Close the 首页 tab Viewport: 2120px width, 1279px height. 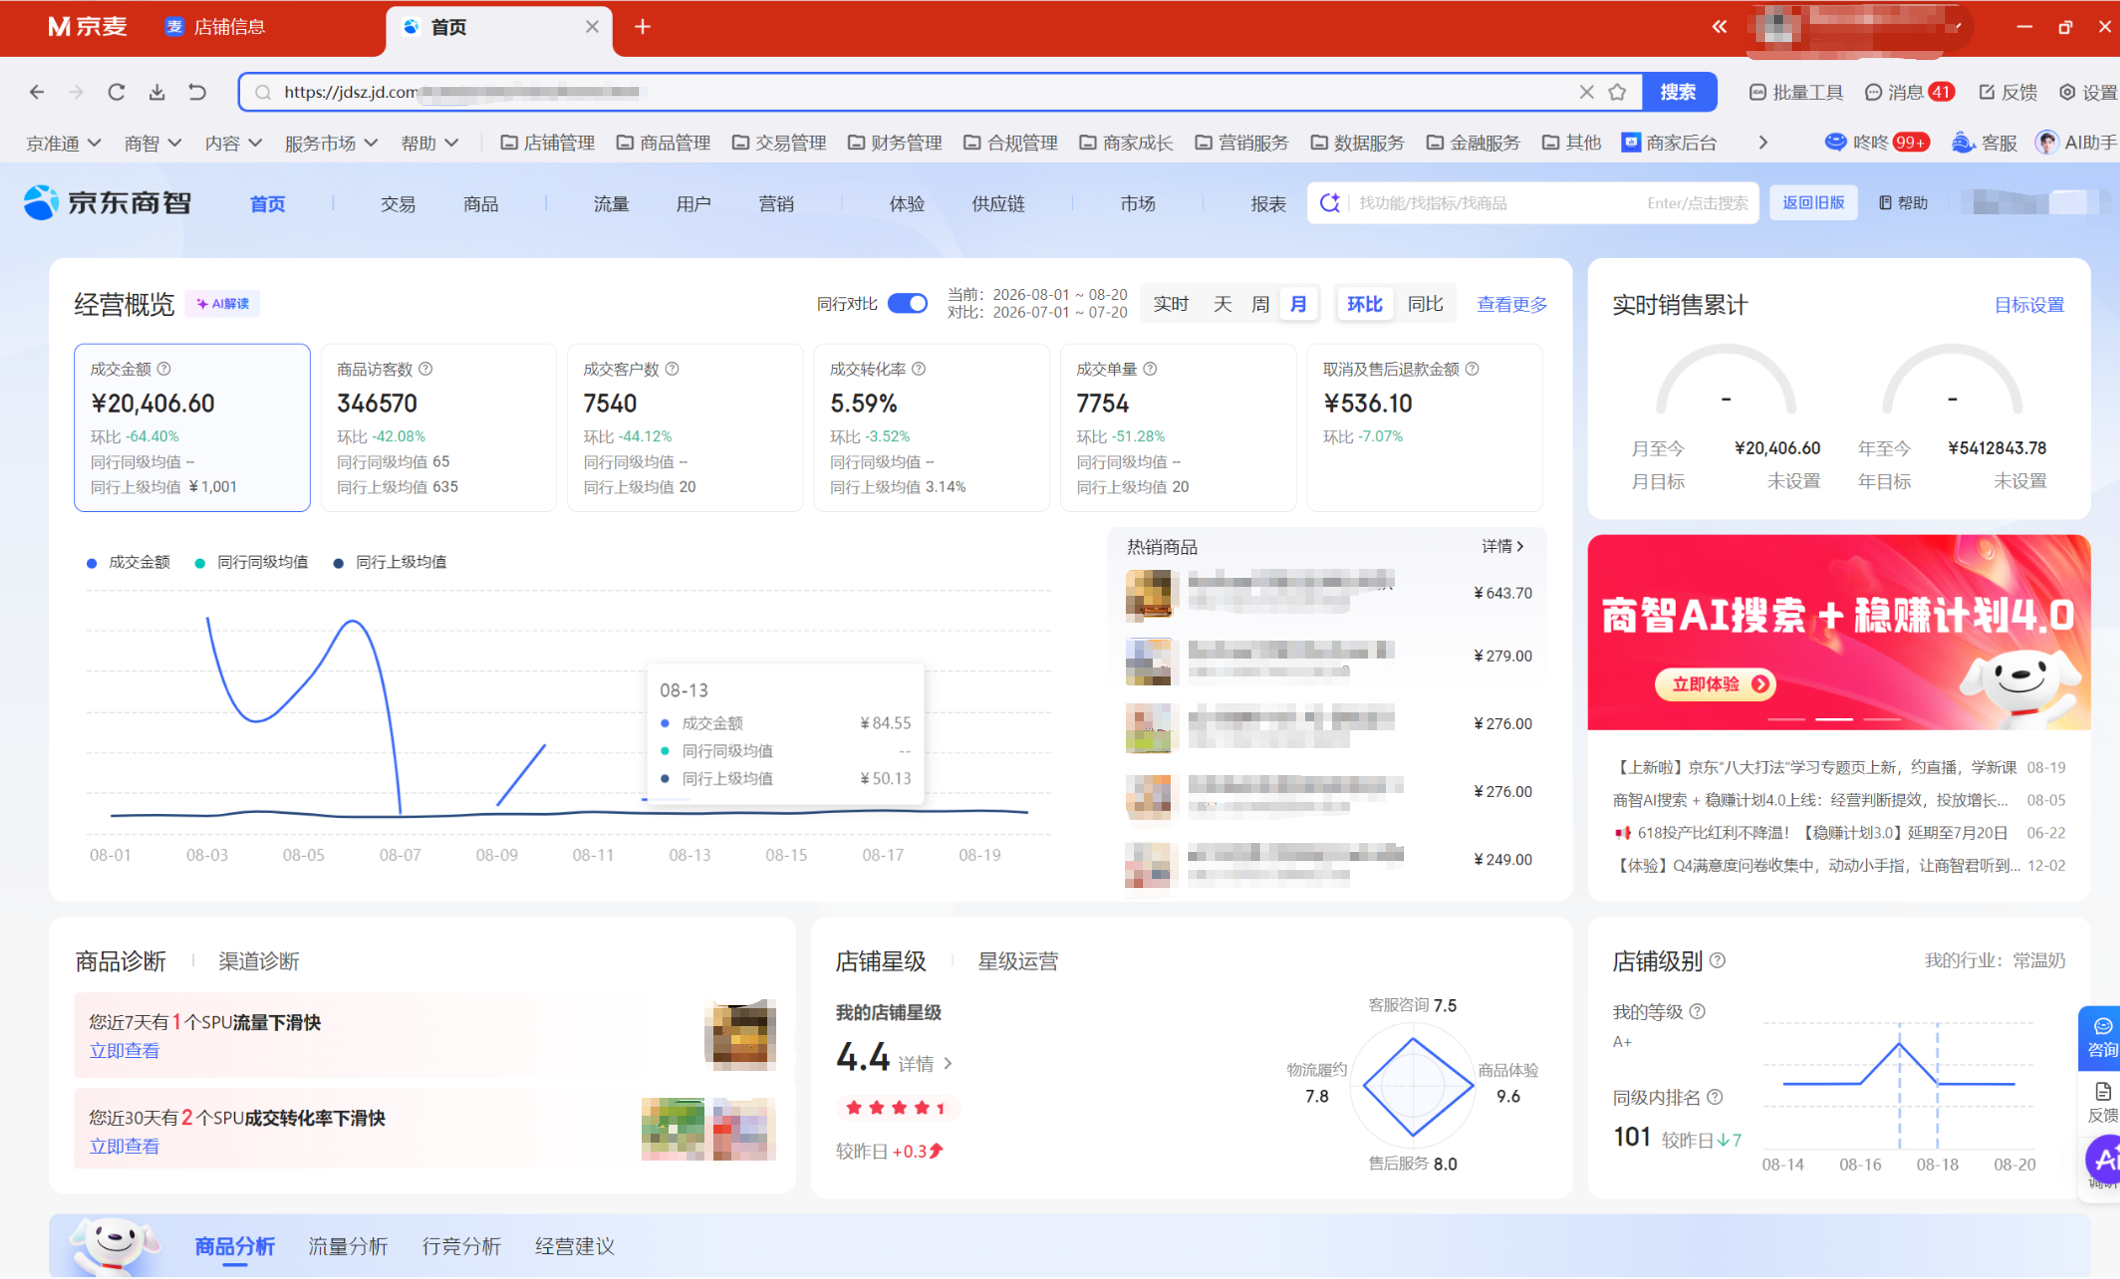tap(592, 27)
